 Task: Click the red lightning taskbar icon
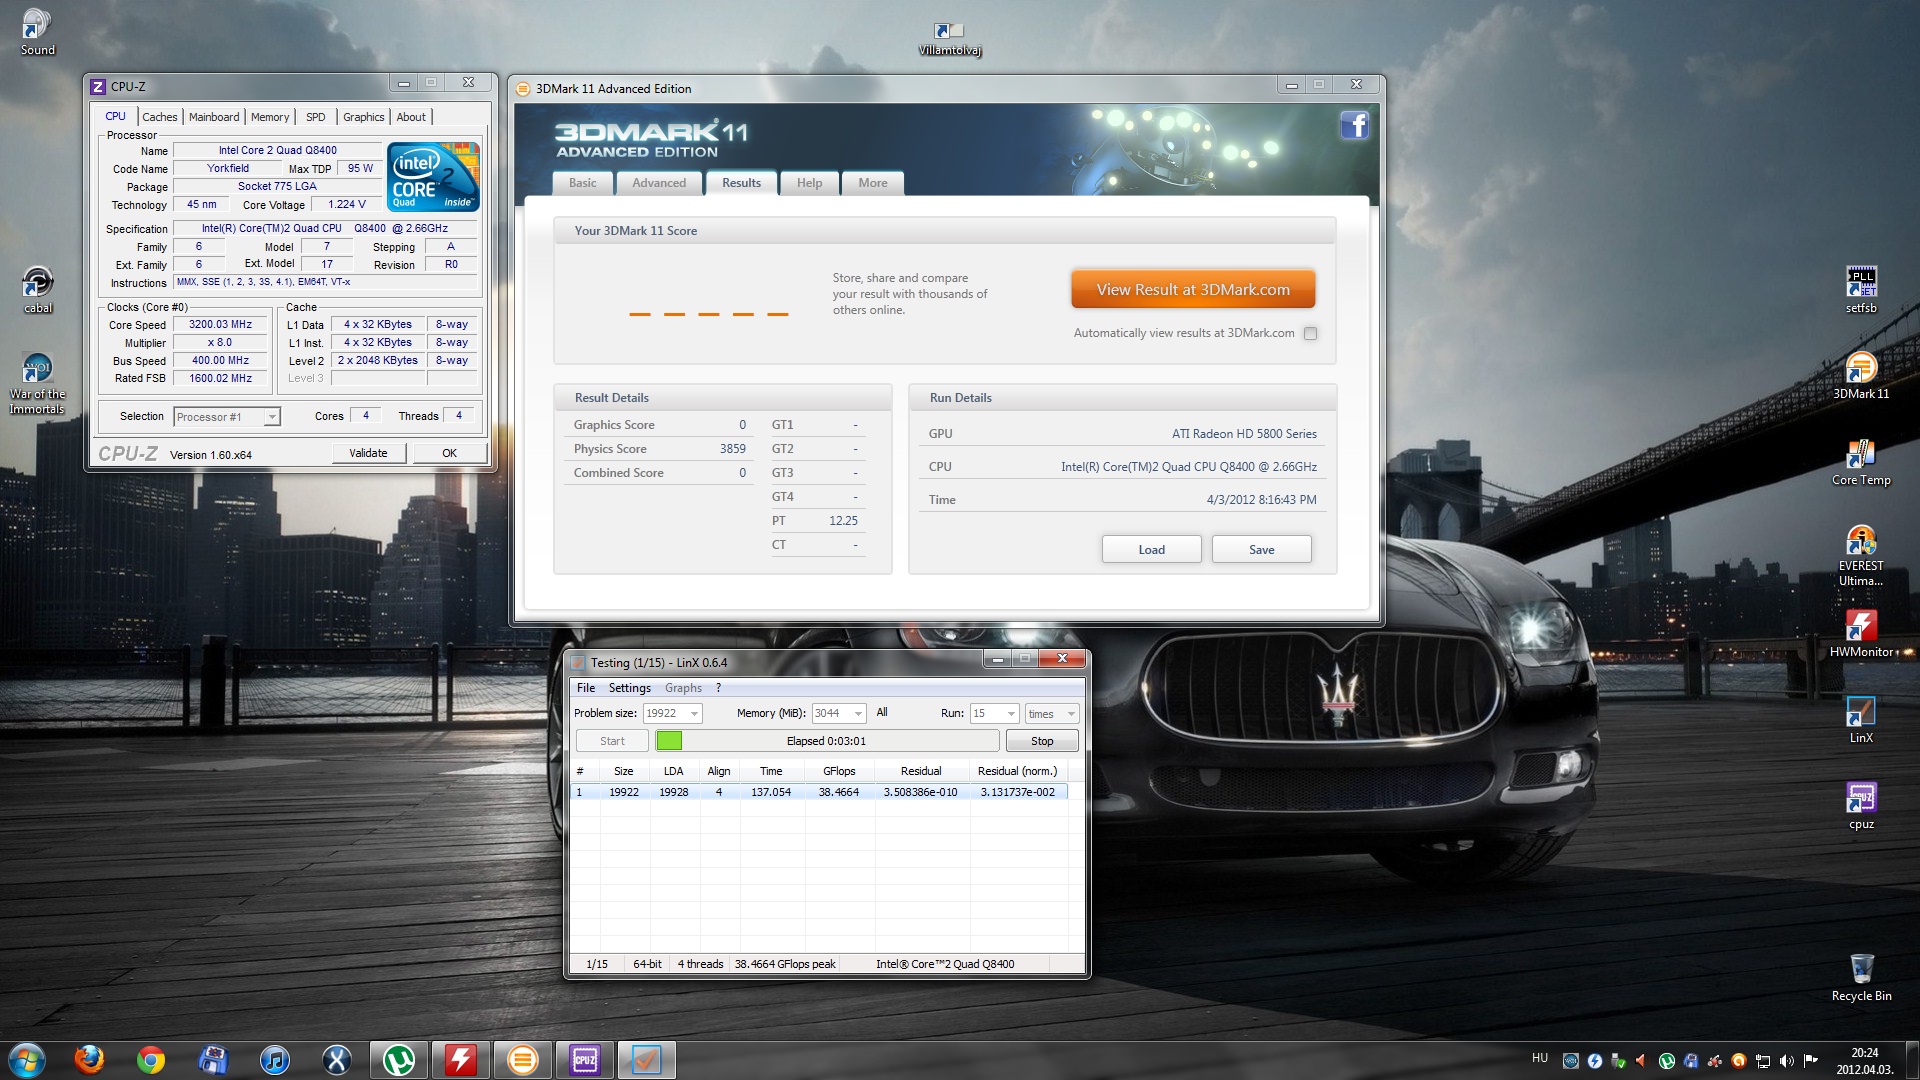pyautogui.click(x=461, y=1059)
